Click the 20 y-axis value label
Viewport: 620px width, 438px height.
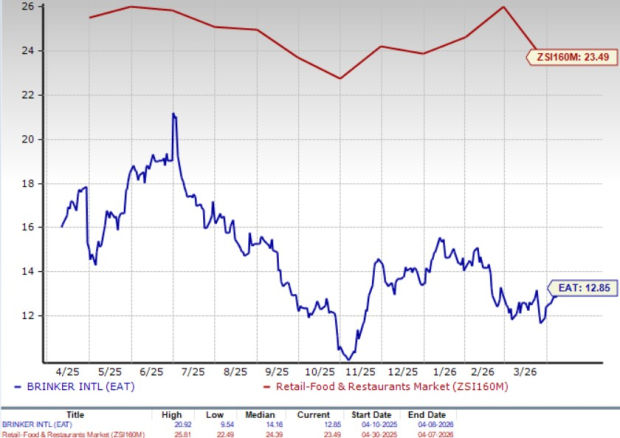pos(29,139)
